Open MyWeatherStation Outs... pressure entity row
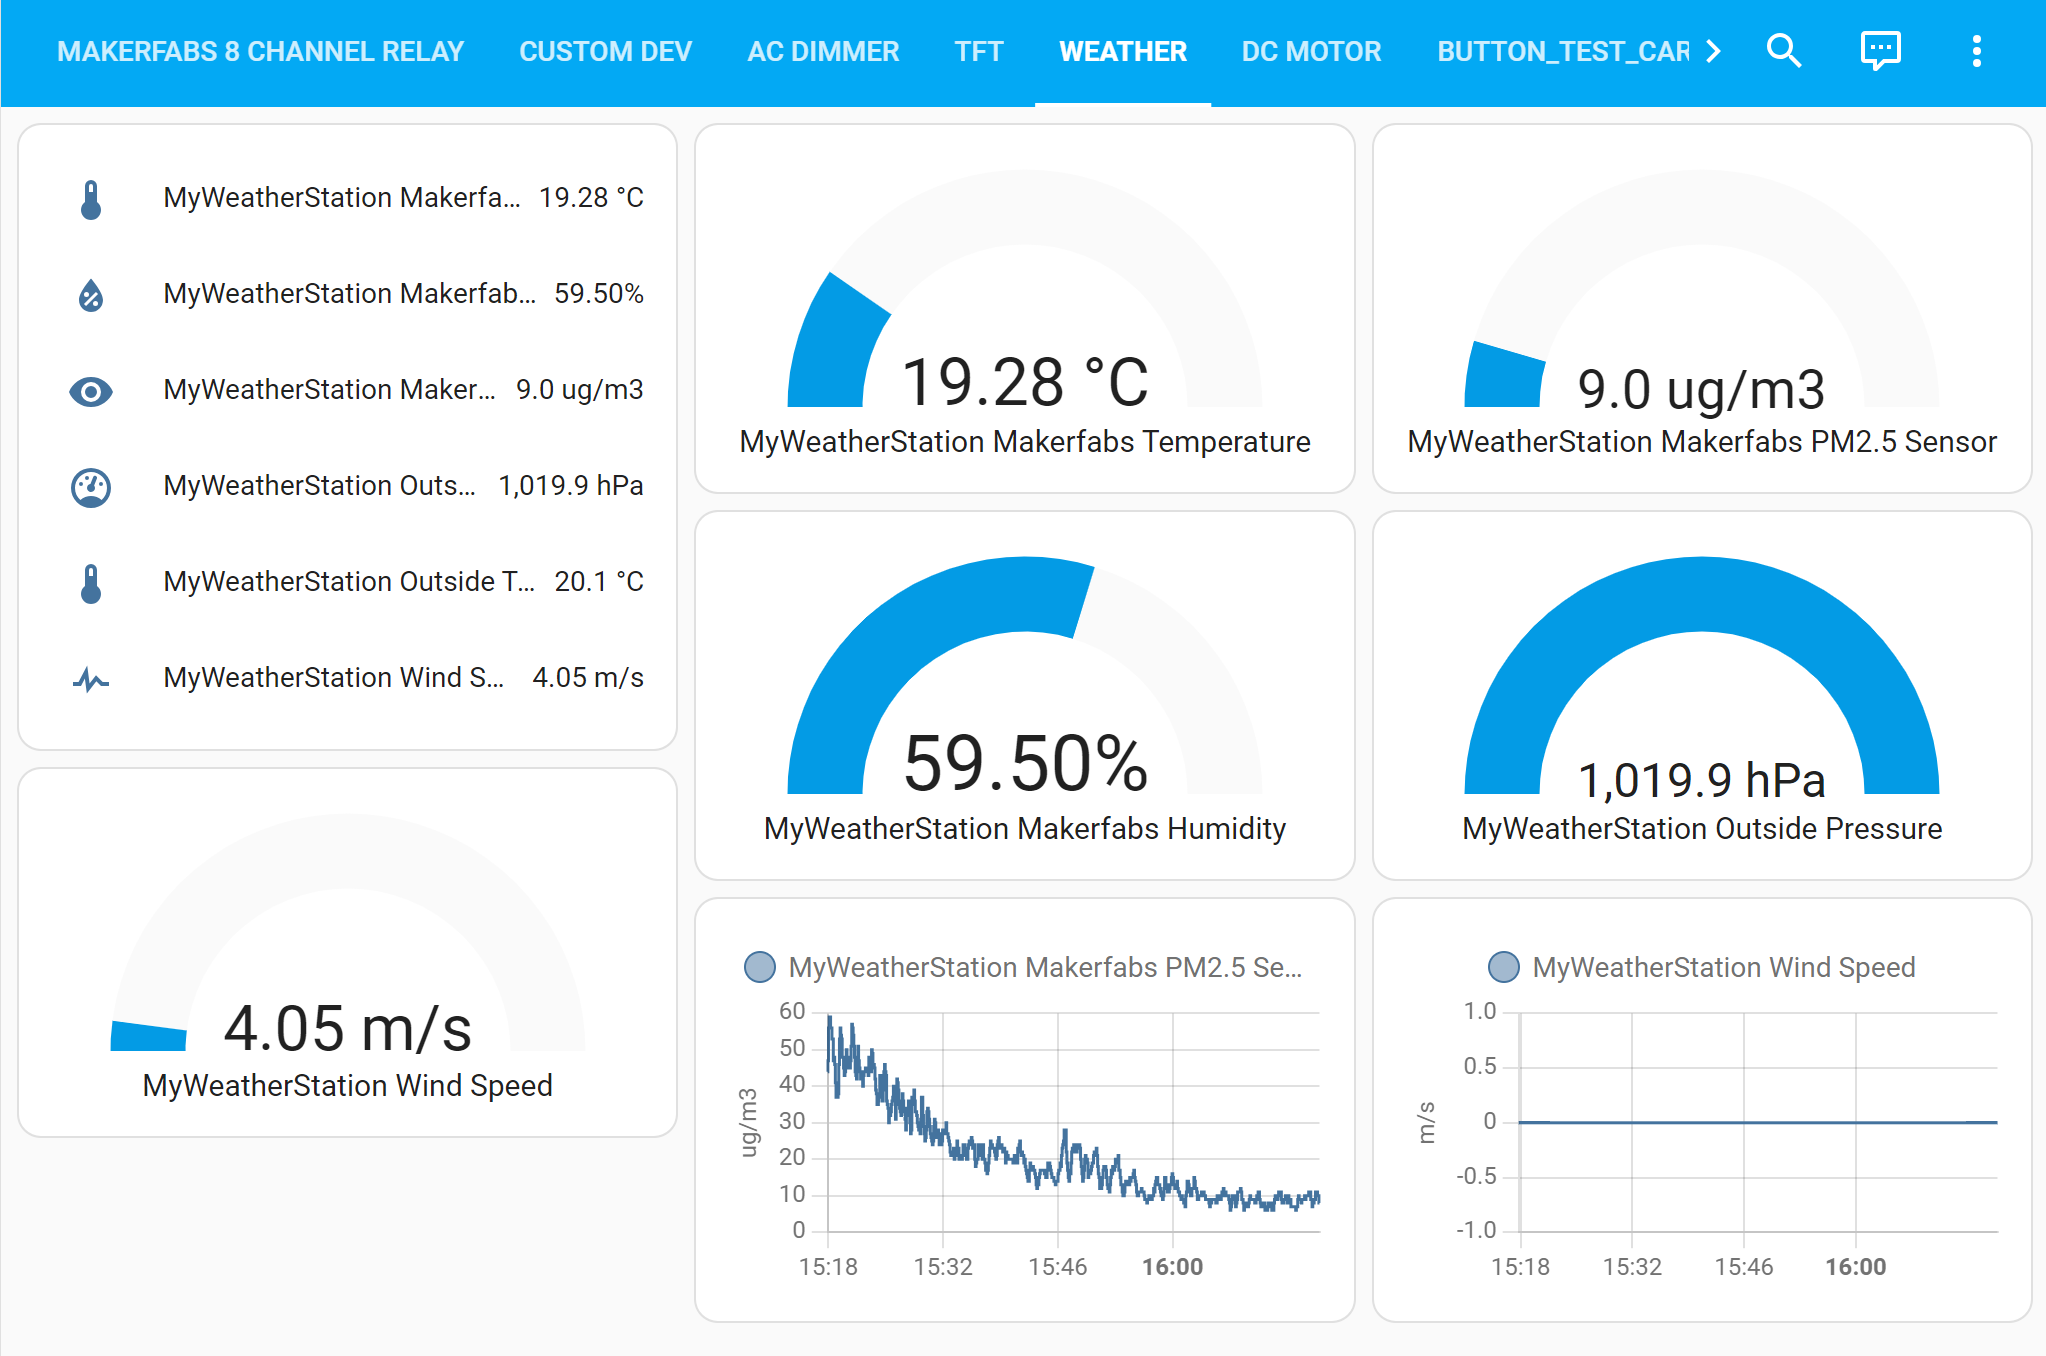Screen dimensions: 2046x1356 click(x=348, y=486)
